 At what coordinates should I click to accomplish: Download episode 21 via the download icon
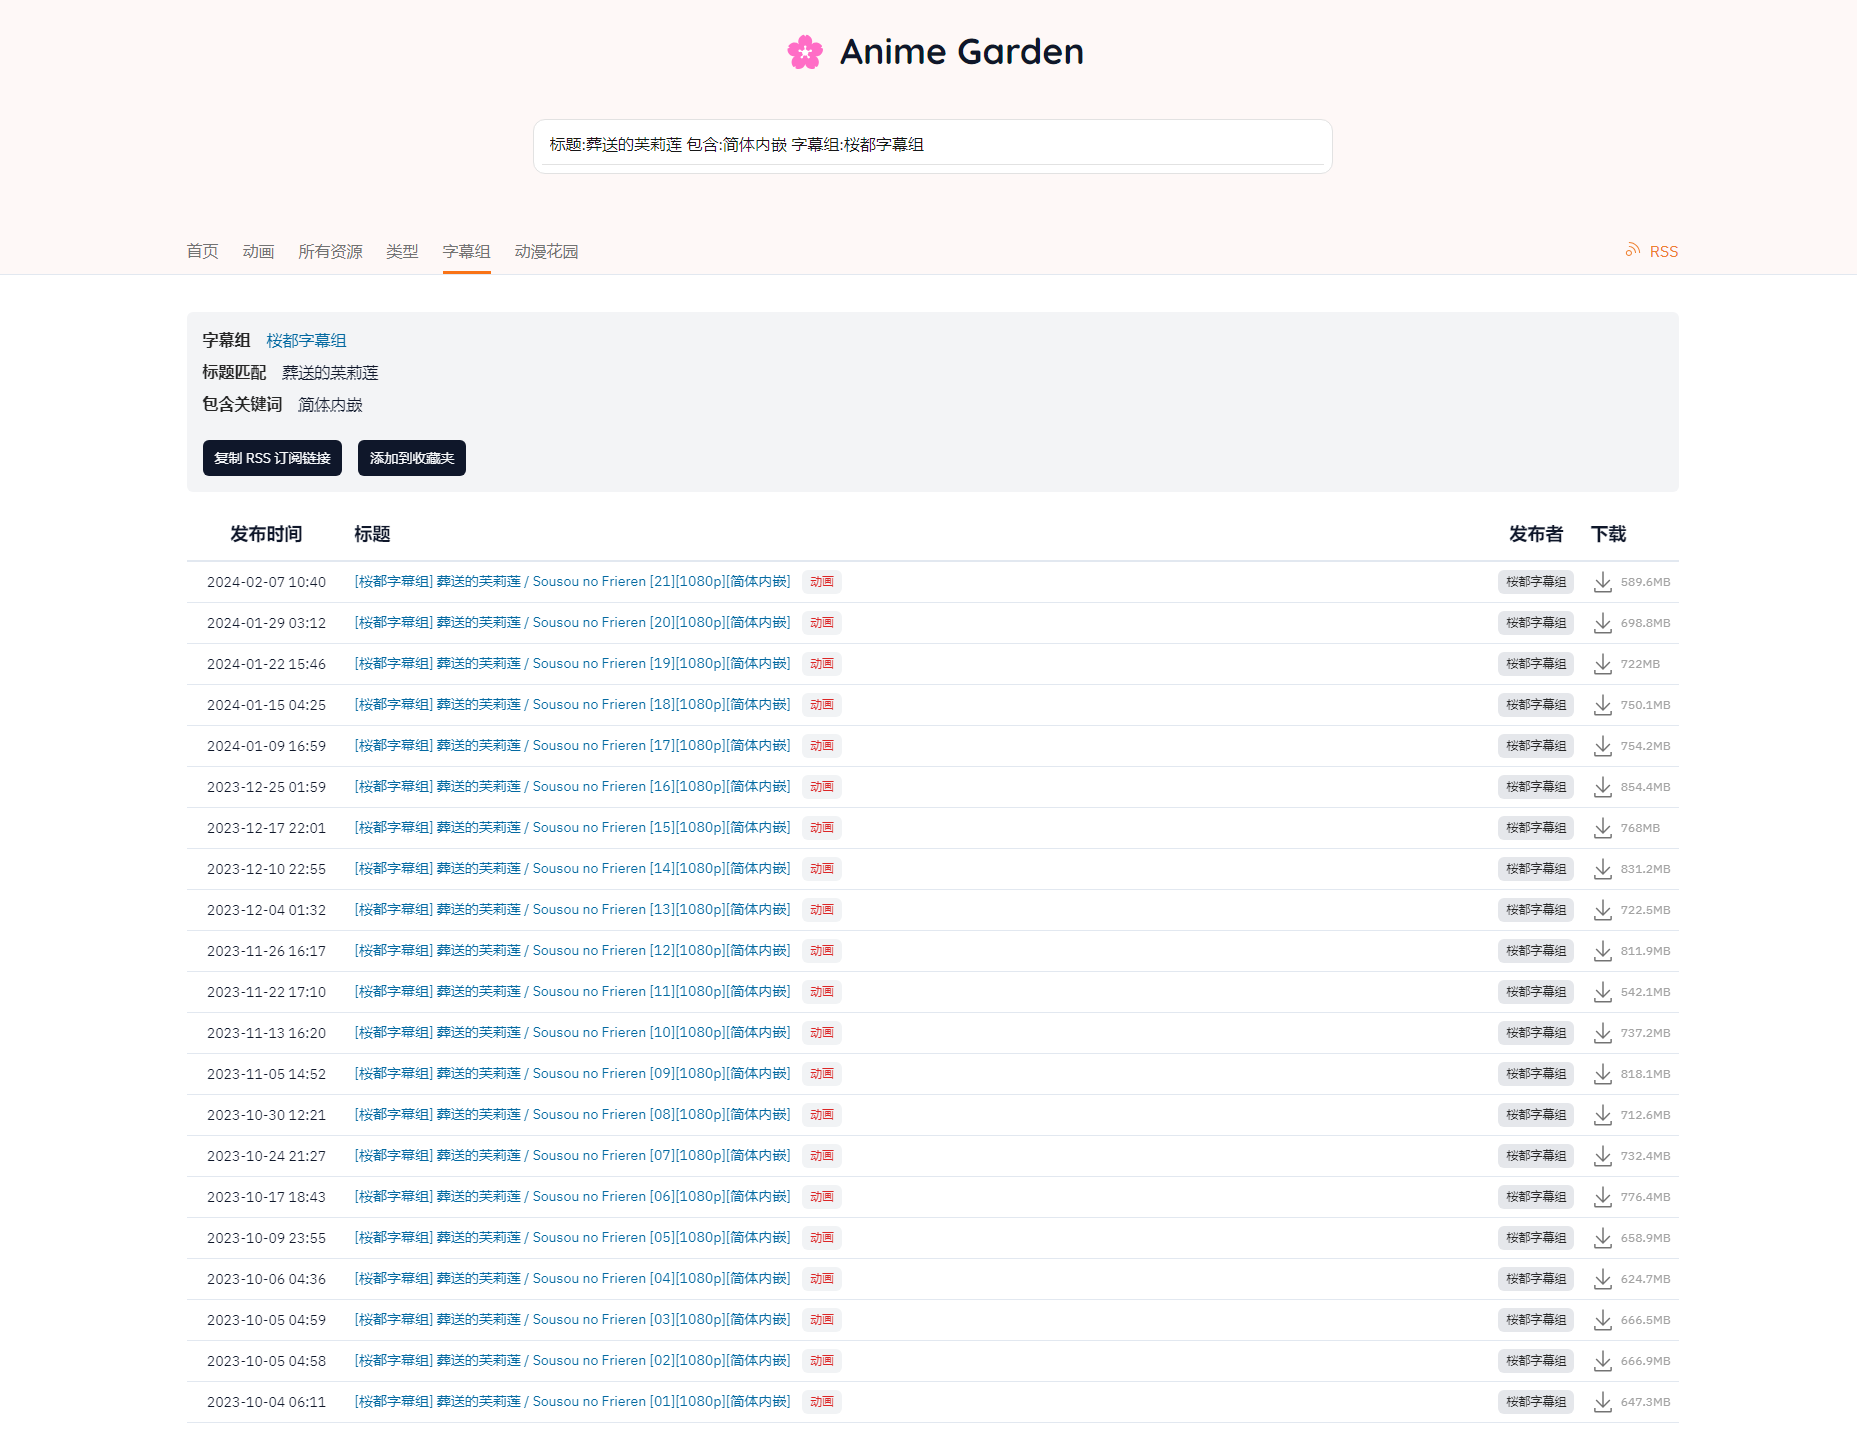[1602, 582]
